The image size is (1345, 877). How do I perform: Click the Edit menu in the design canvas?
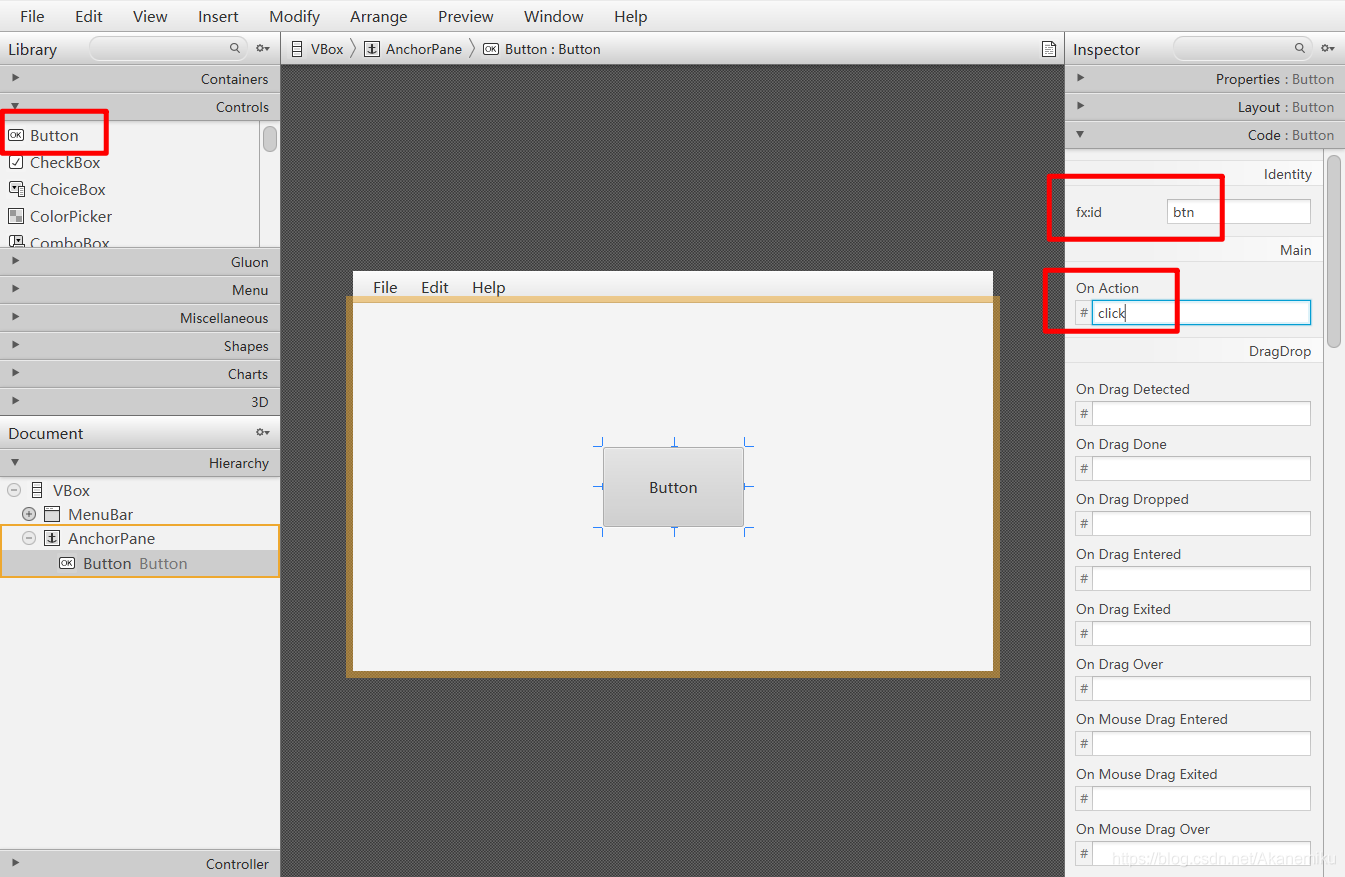435,287
